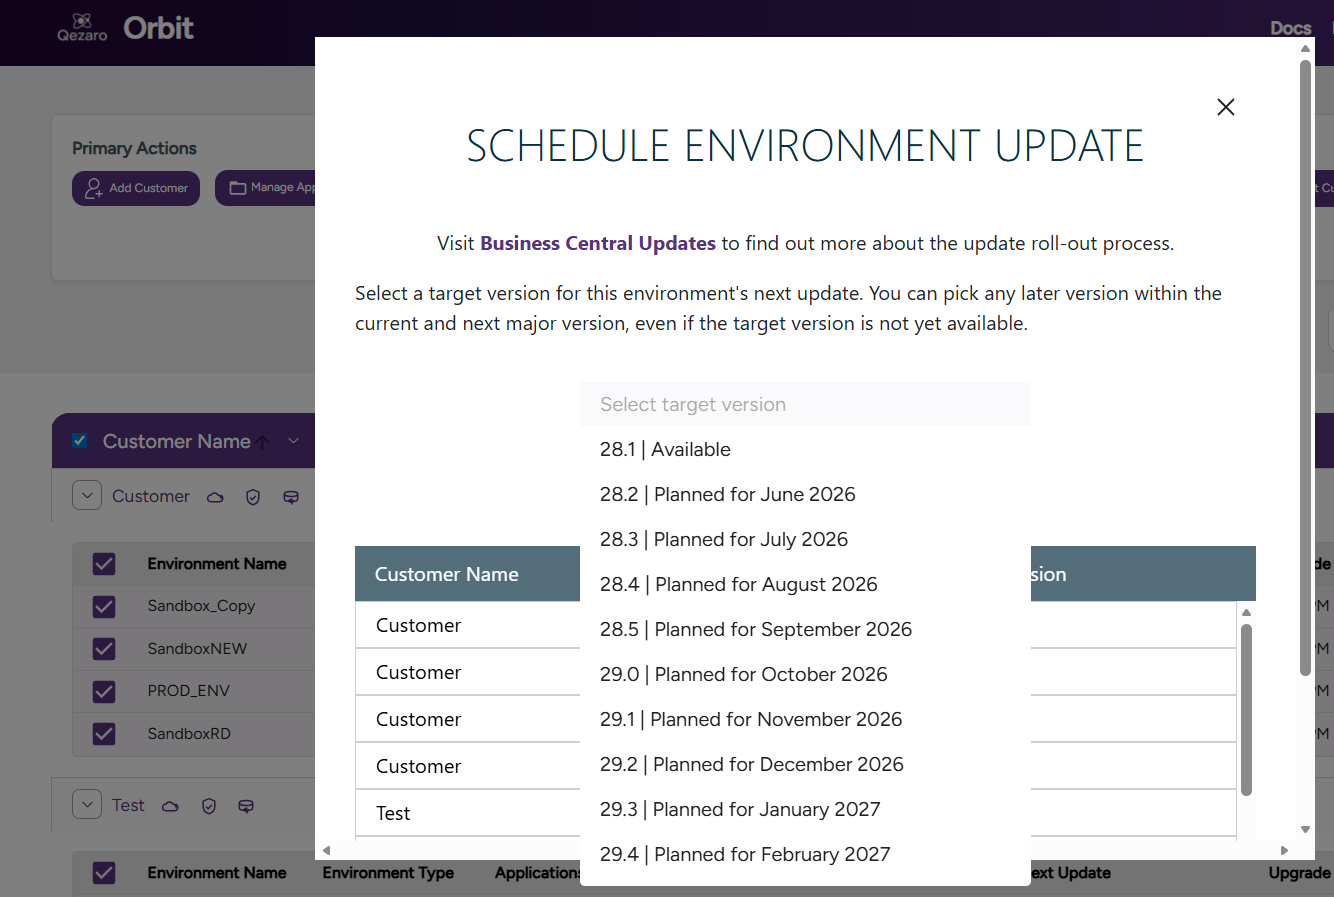Choose 28.2 Planned for June 2026
The image size is (1334, 897).
805,494
